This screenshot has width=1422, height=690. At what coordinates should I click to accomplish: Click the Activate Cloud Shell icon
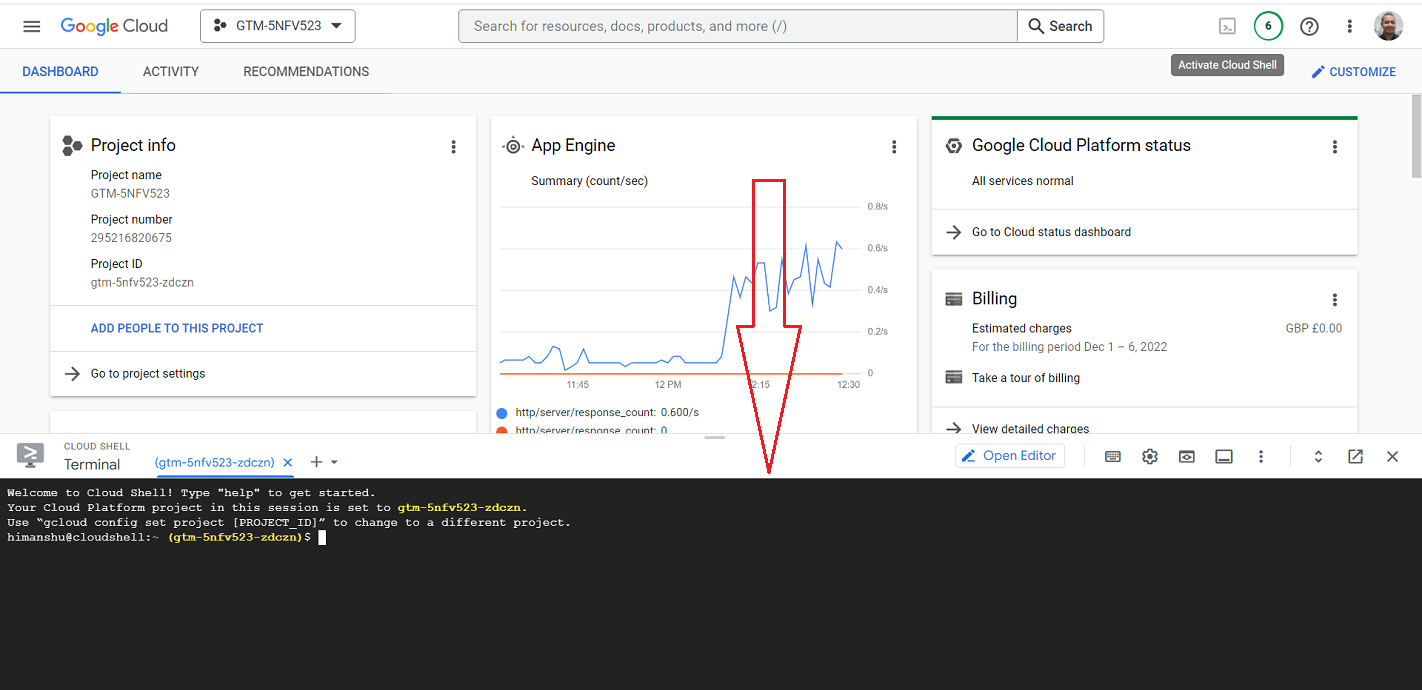coord(1227,27)
